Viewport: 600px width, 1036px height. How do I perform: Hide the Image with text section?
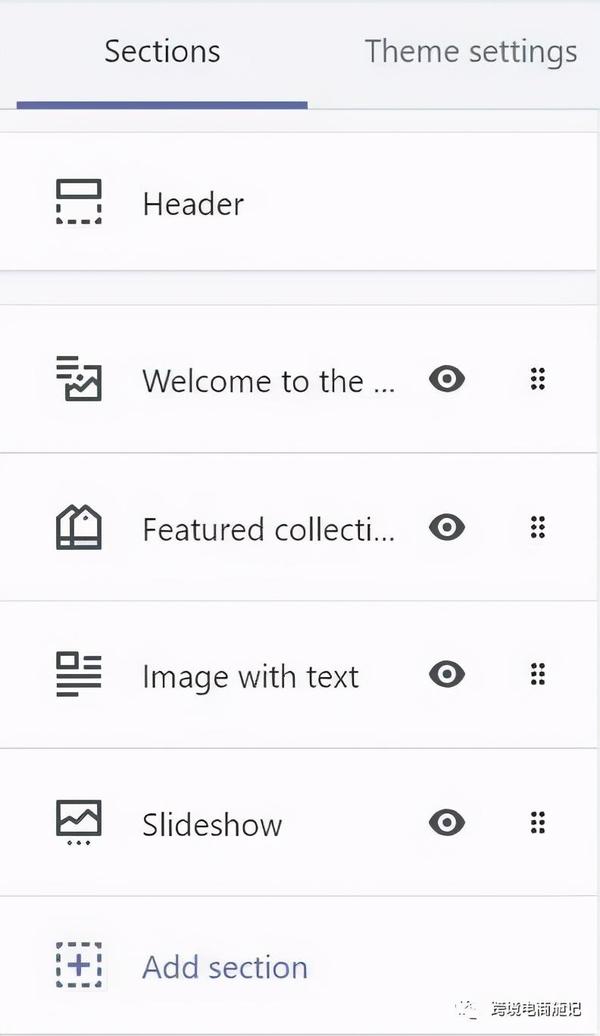447,675
